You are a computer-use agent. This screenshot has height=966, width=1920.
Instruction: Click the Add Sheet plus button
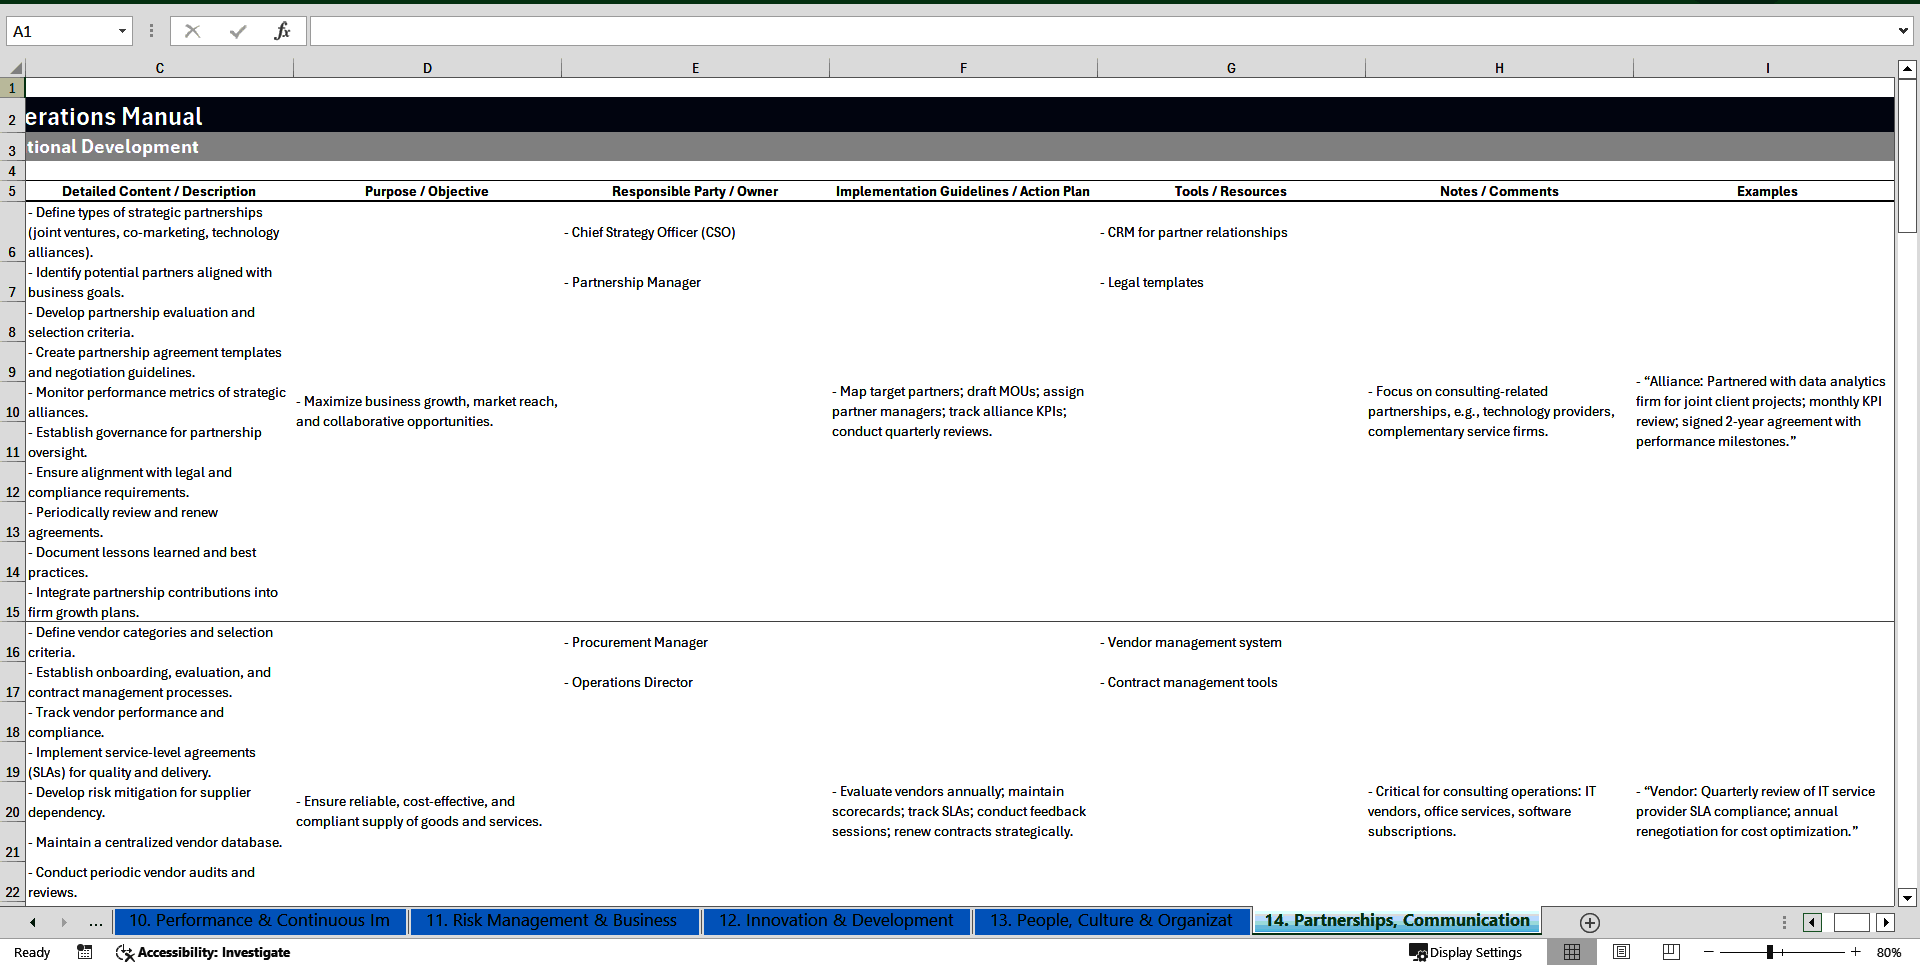point(1588,922)
